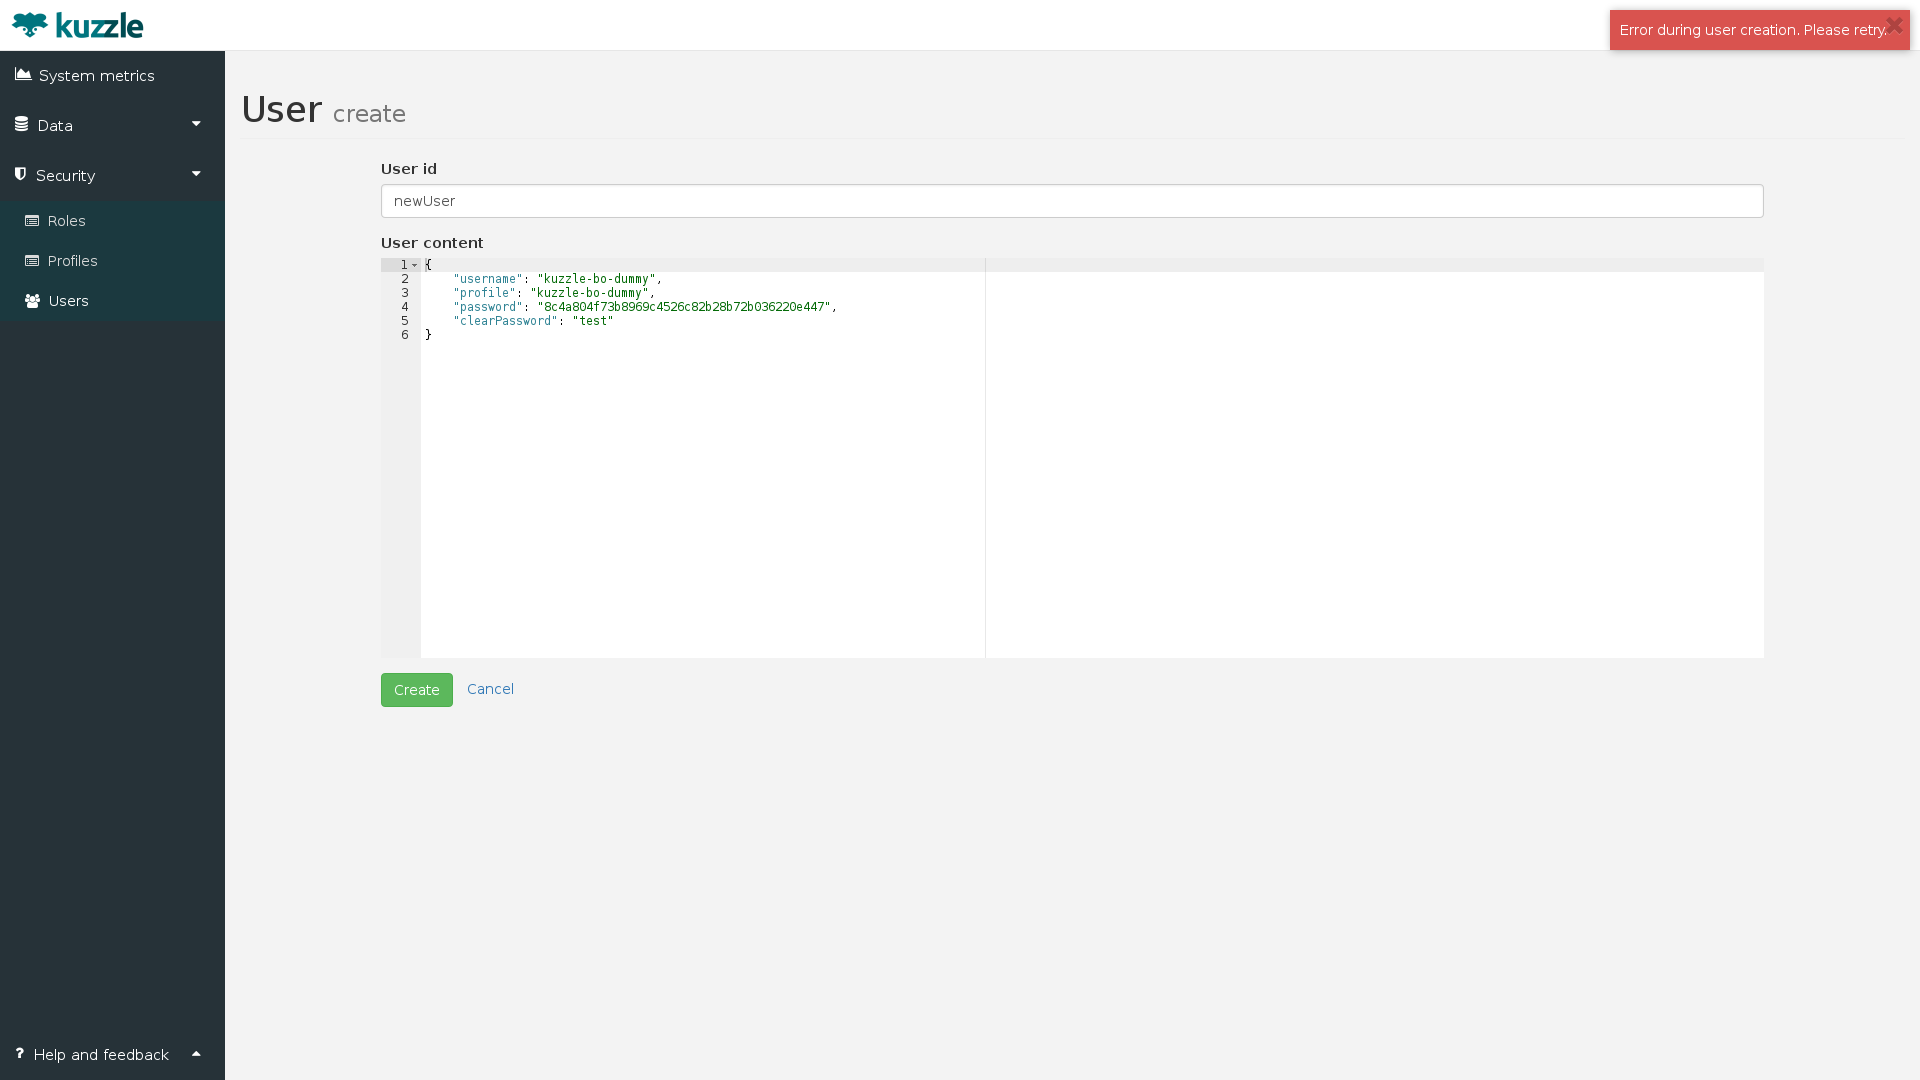
Task: Click the Profiles list icon
Action: [x=32, y=261]
